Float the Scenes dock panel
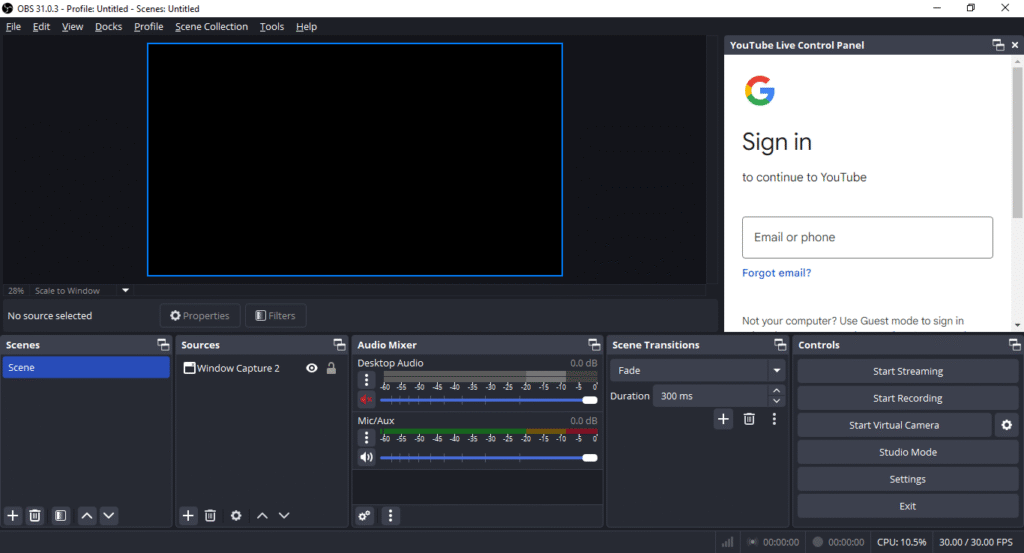 point(163,345)
